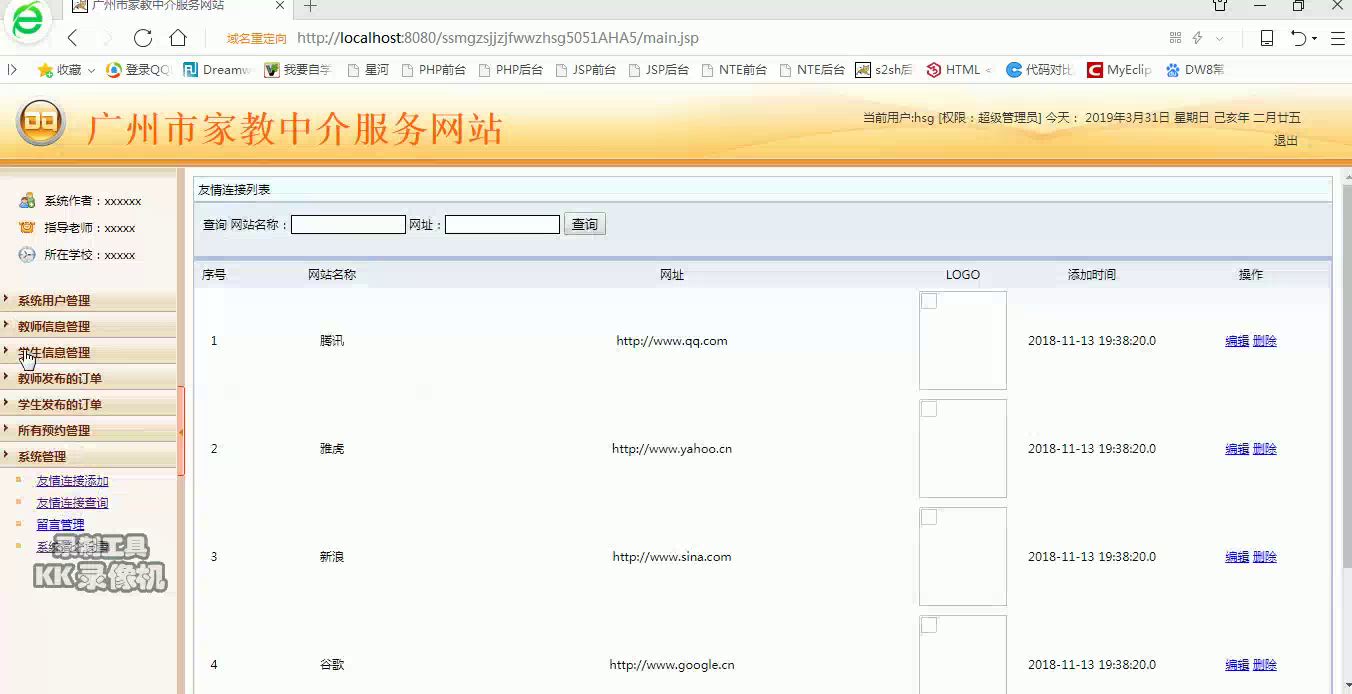Screen dimensions: 1352x694
Task: Expand bookmarks sidebar arrow at left
Action: [12, 70]
